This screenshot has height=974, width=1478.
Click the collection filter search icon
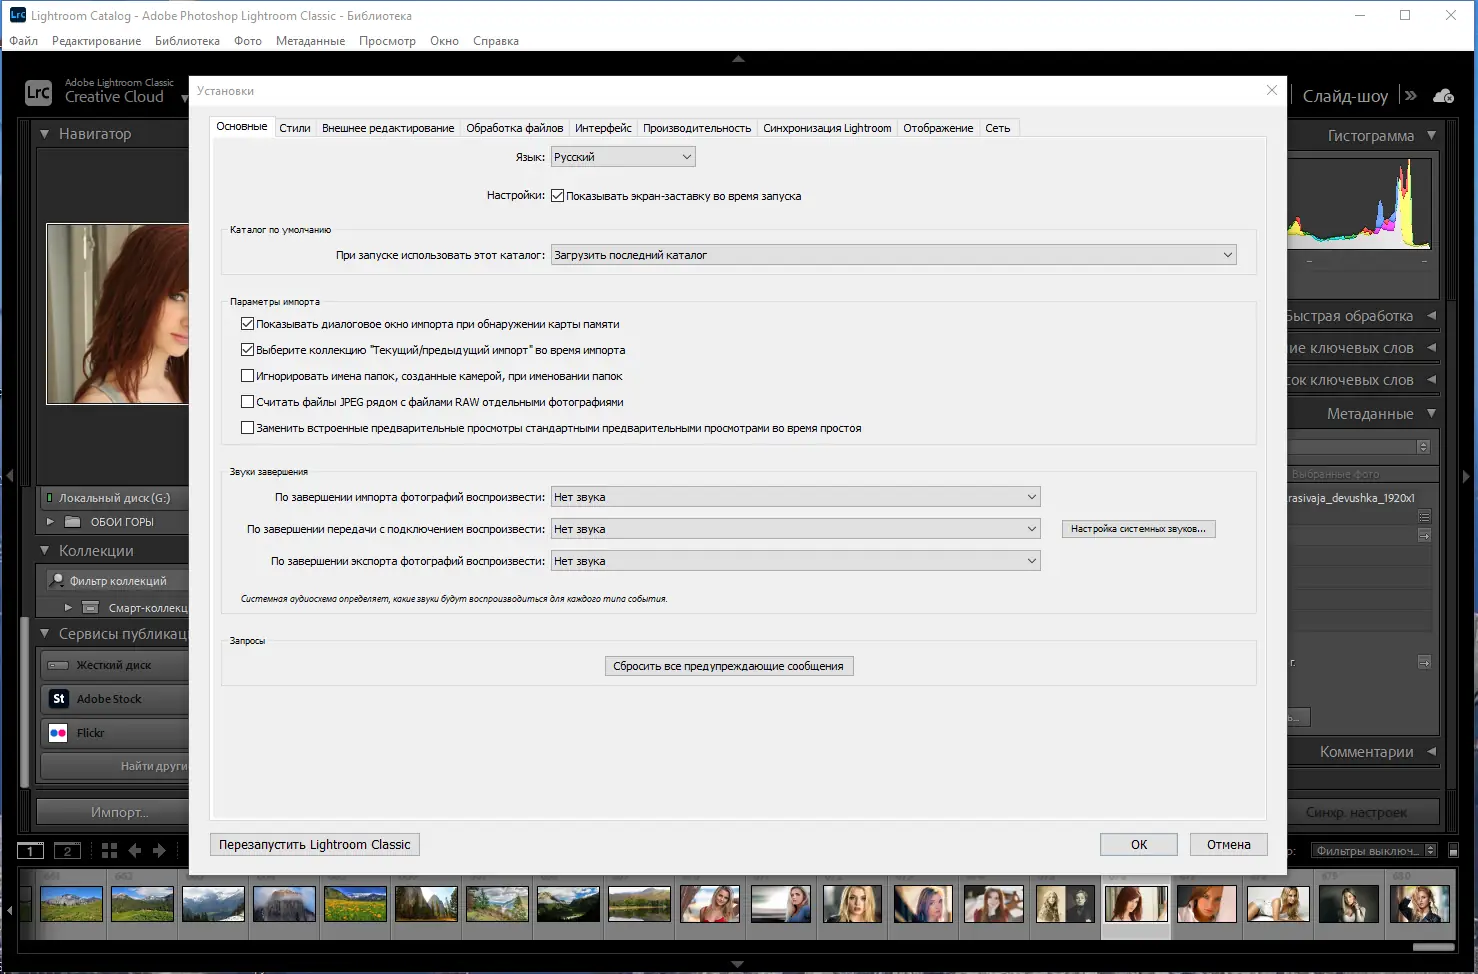coord(57,580)
